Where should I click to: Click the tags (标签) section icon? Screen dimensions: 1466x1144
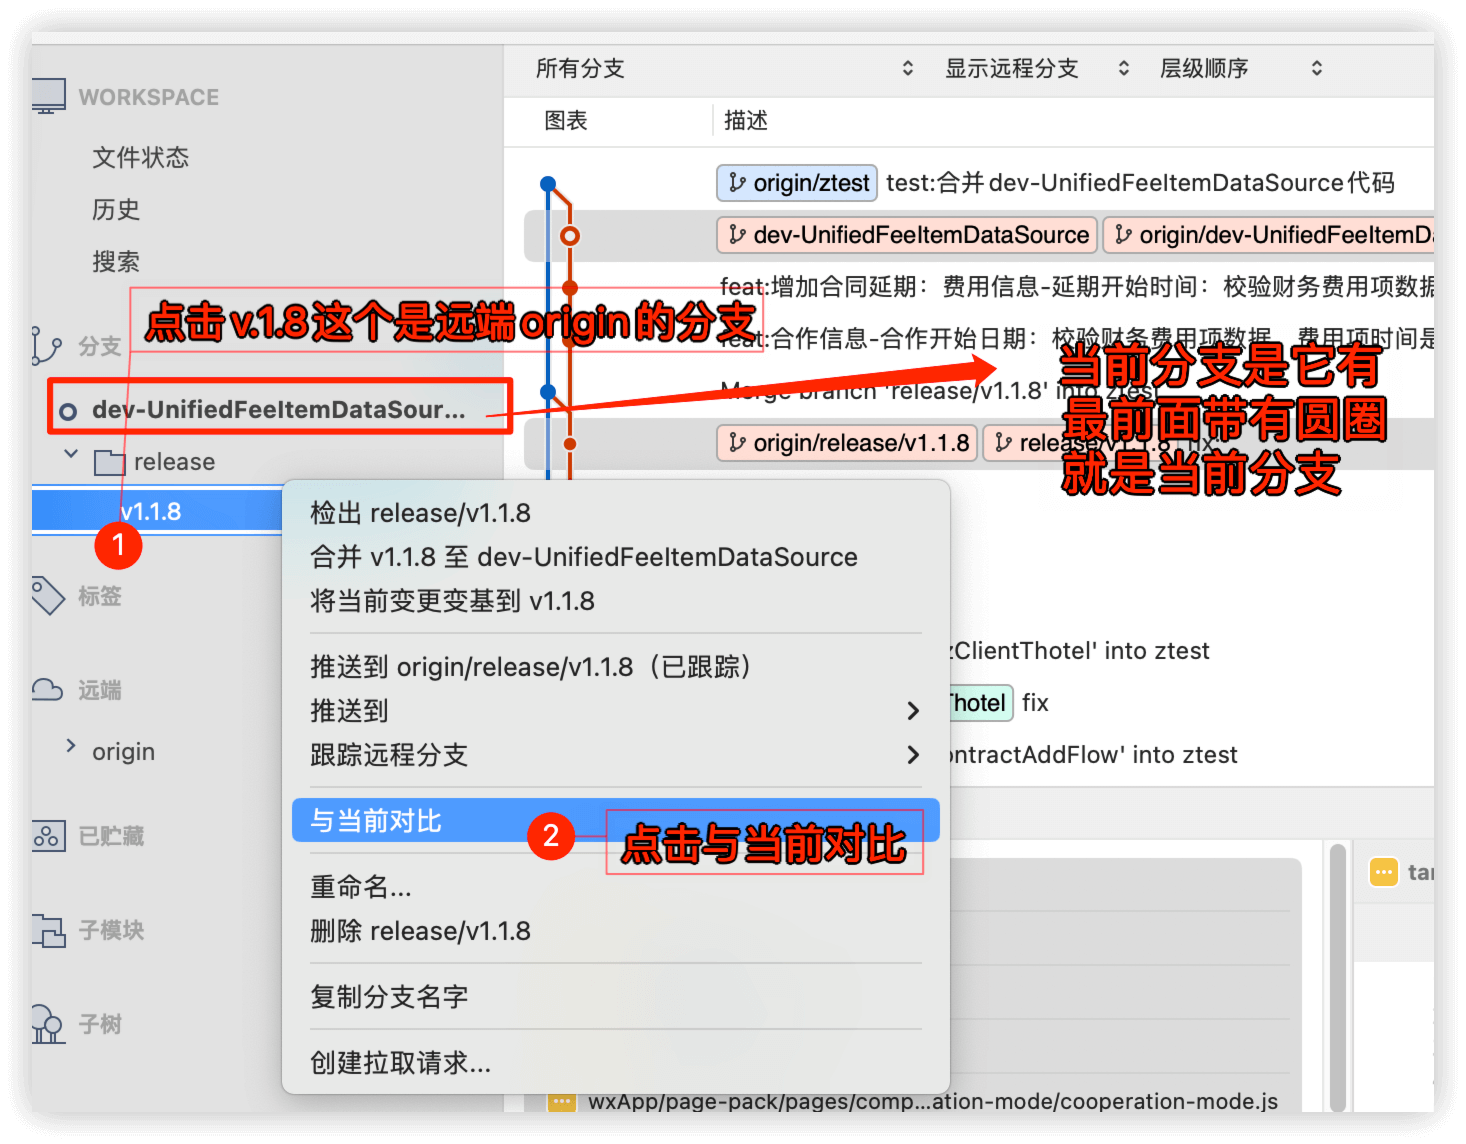pyautogui.click(x=47, y=596)
